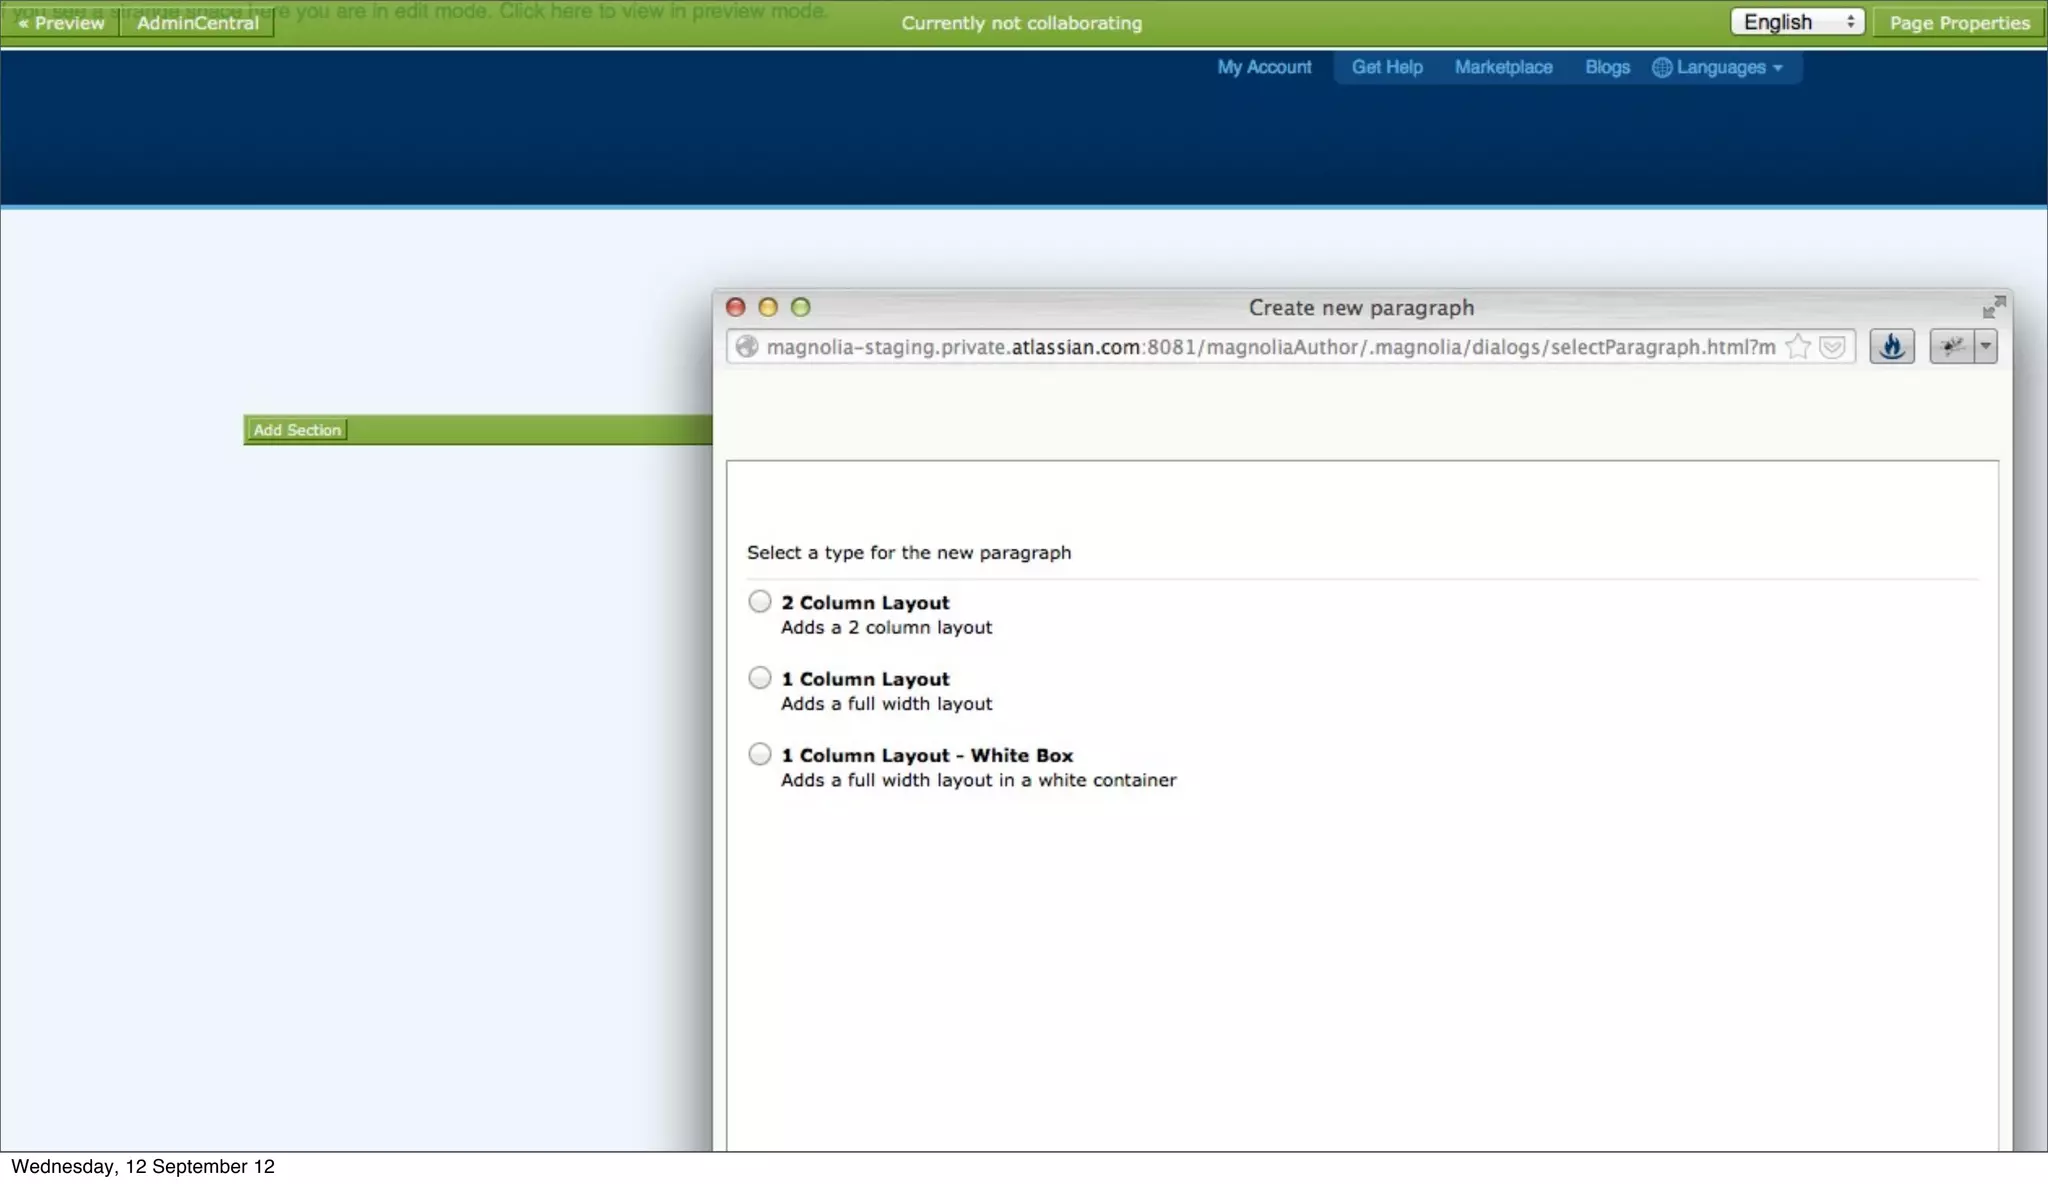Click the yellow minimize dialog button
Viewport: 2048px width, 1184px height.
768,307
